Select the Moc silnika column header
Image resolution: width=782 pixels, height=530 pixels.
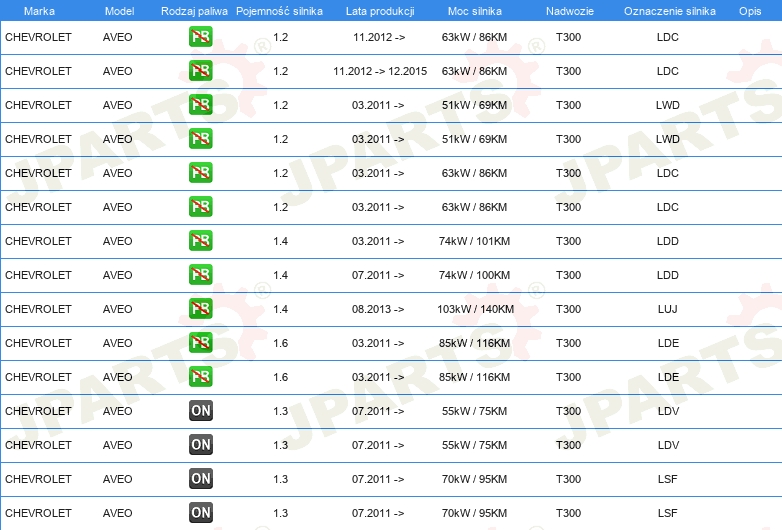[x=475, y=10]
